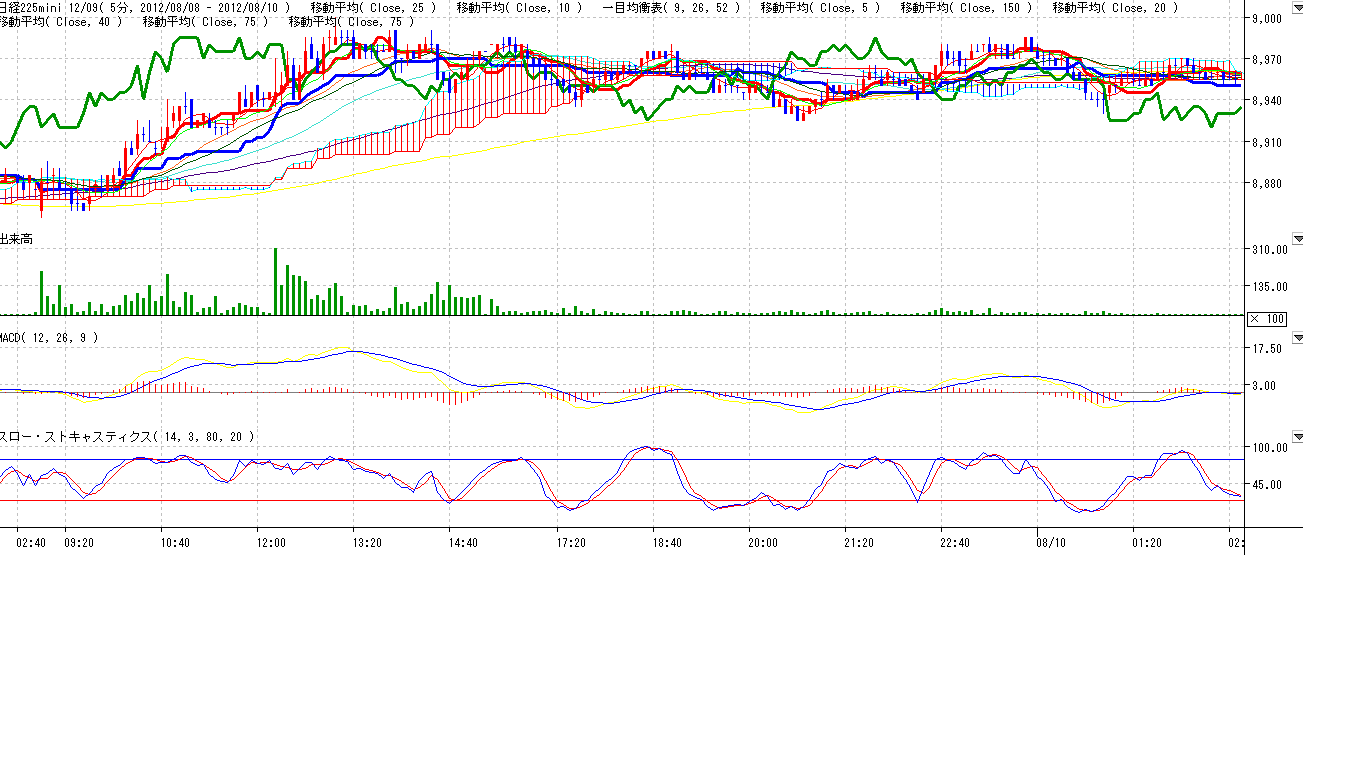Click the 9,000 price level on axis

point(1266,18)
